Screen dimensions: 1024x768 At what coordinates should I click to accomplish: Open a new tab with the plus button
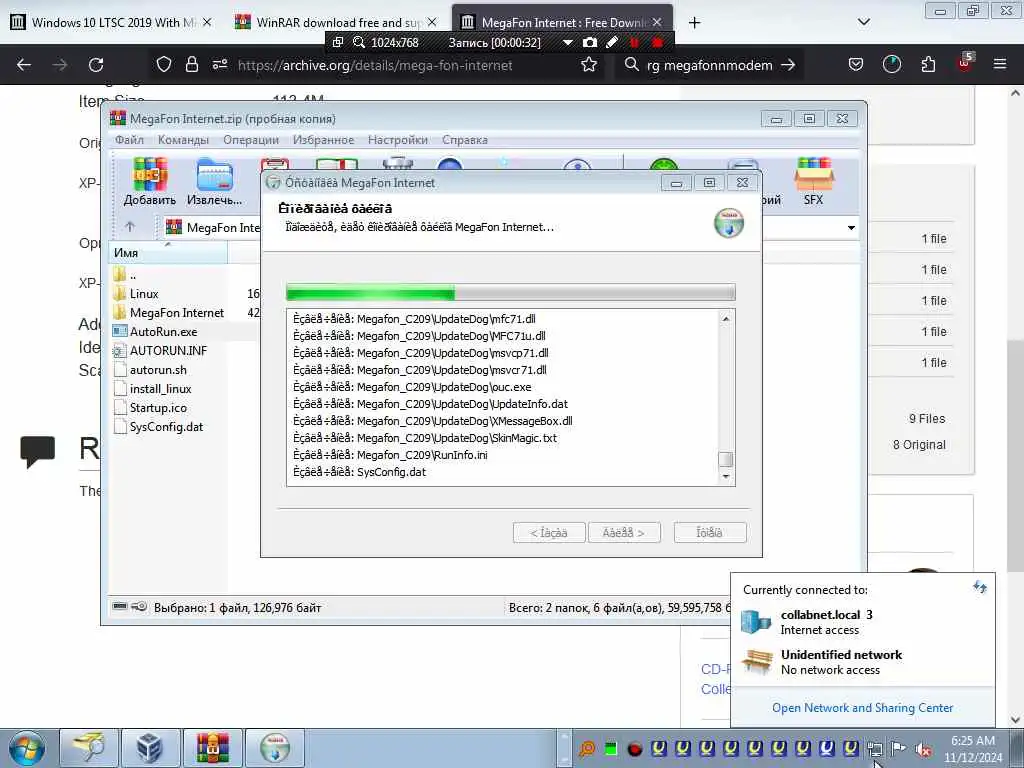(x=694, y=23)
